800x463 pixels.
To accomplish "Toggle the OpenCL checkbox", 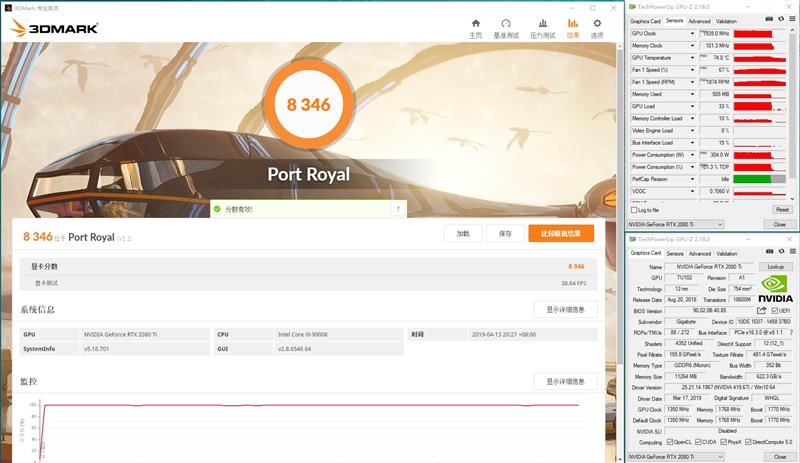I will pyautogui.click(x=670, y=442).
